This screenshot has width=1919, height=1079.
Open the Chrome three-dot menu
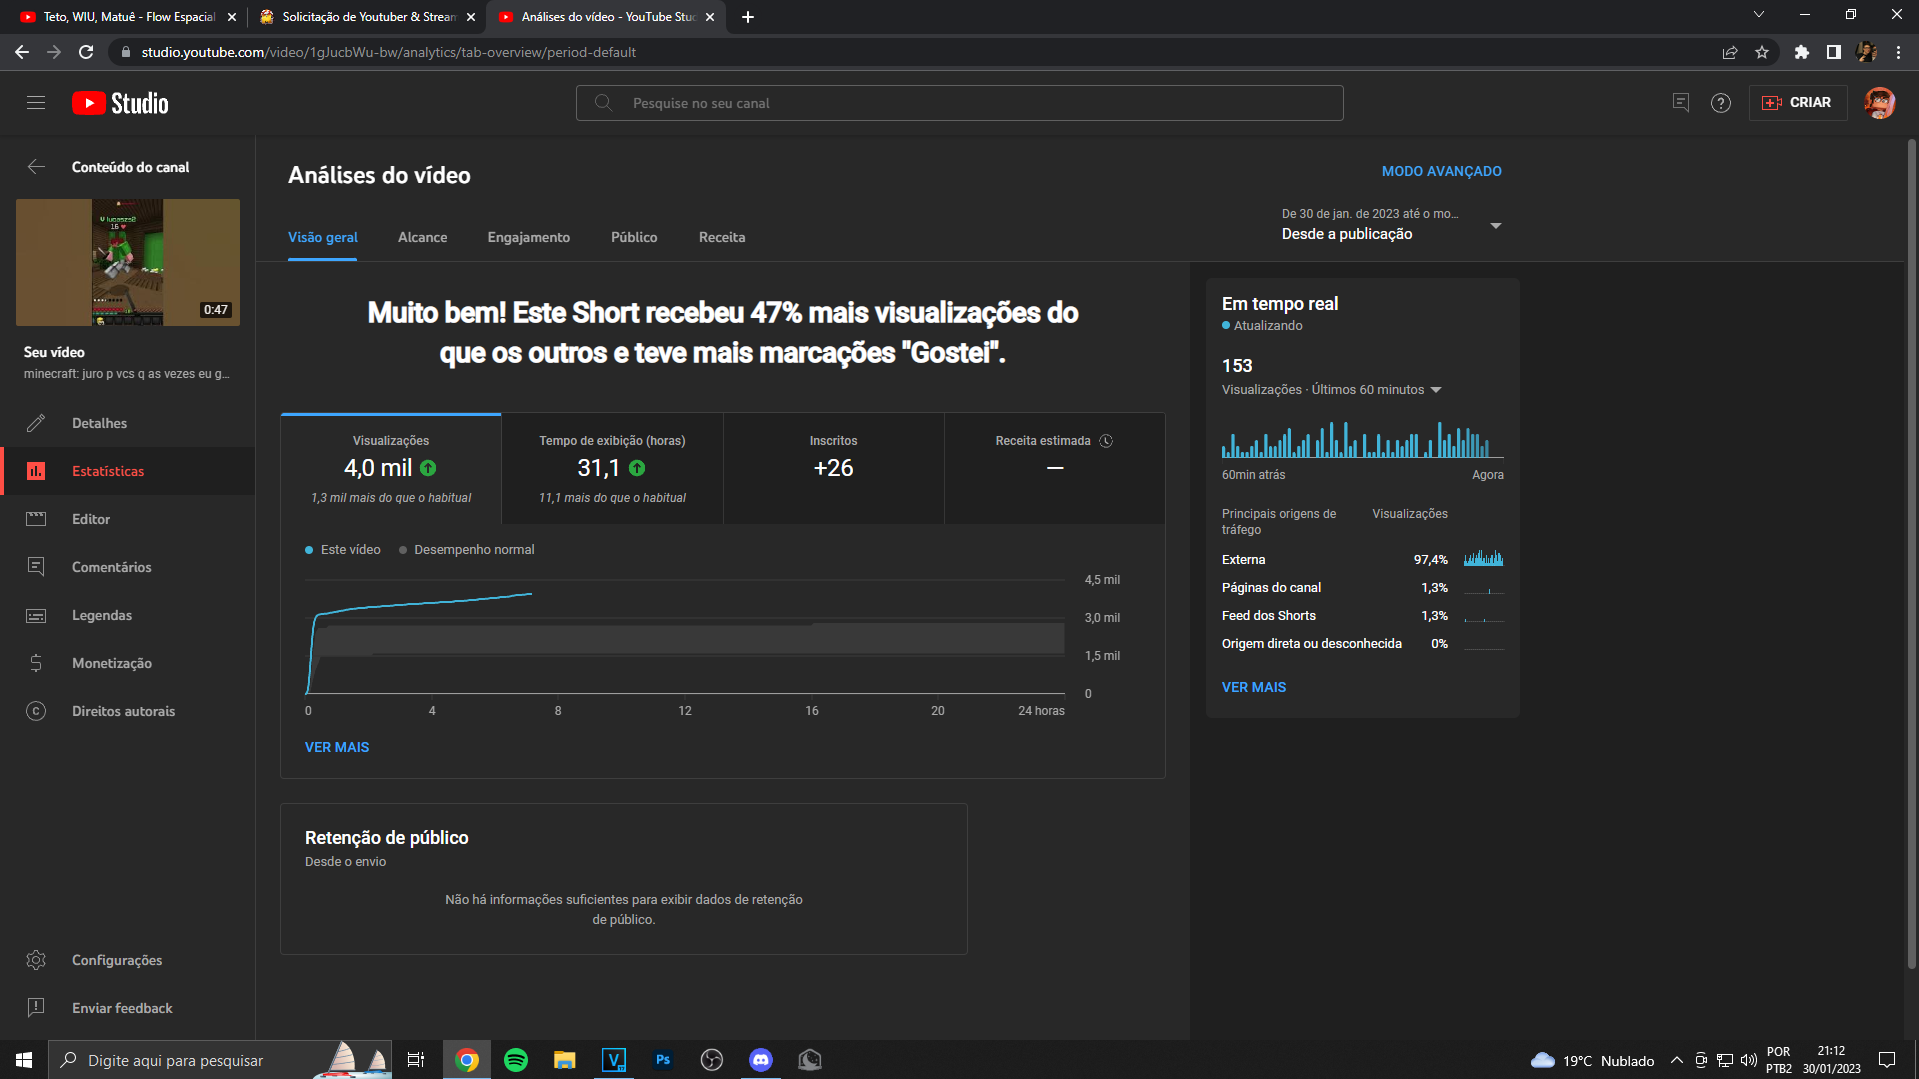1898,52
